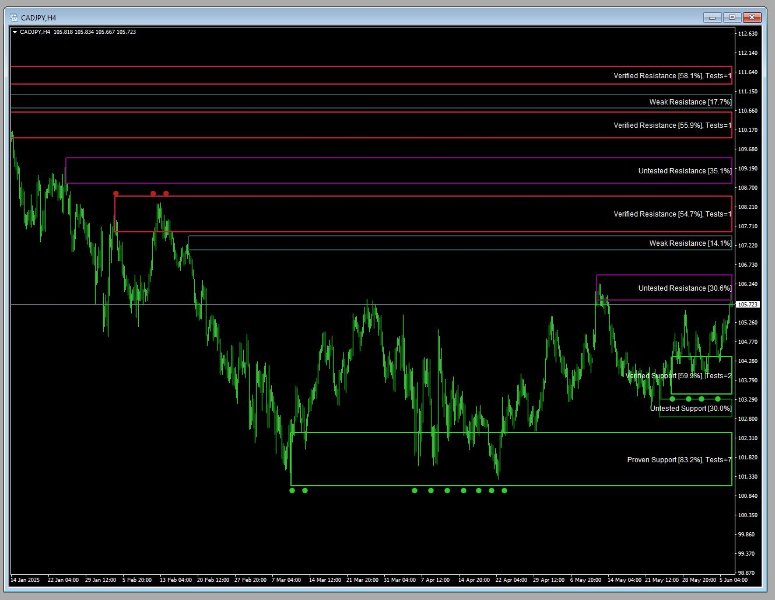Click price axis value 103.290
Image resolution: width=775 pixels, height=600 pixels.
pos(747,399)
